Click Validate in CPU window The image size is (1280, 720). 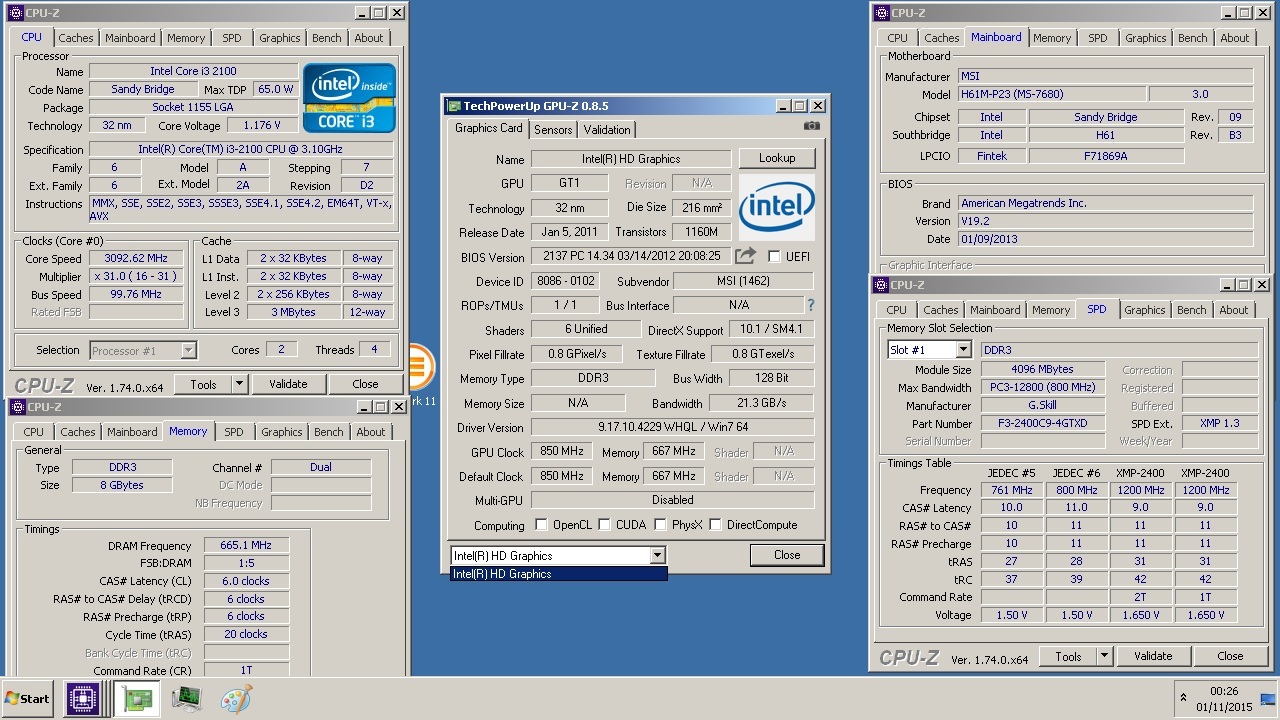pyautogui.click(x=288, y=384)
